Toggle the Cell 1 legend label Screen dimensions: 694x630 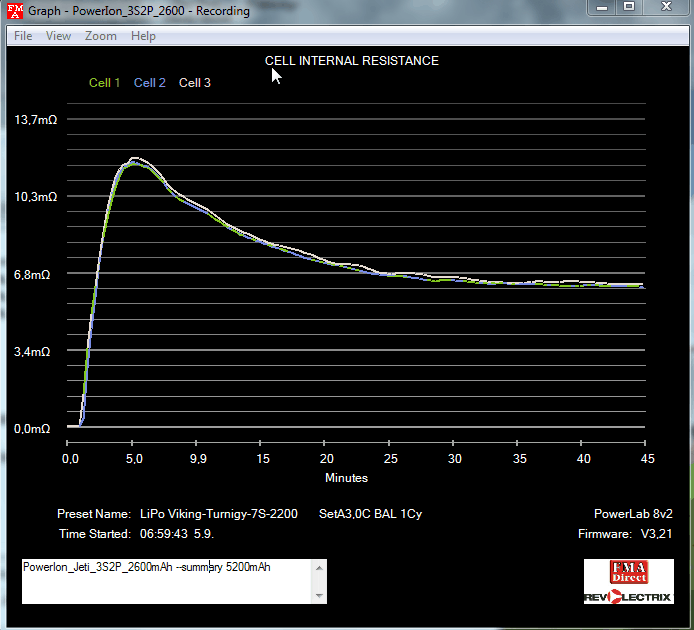pyautogui.click(x=105, y=83)
